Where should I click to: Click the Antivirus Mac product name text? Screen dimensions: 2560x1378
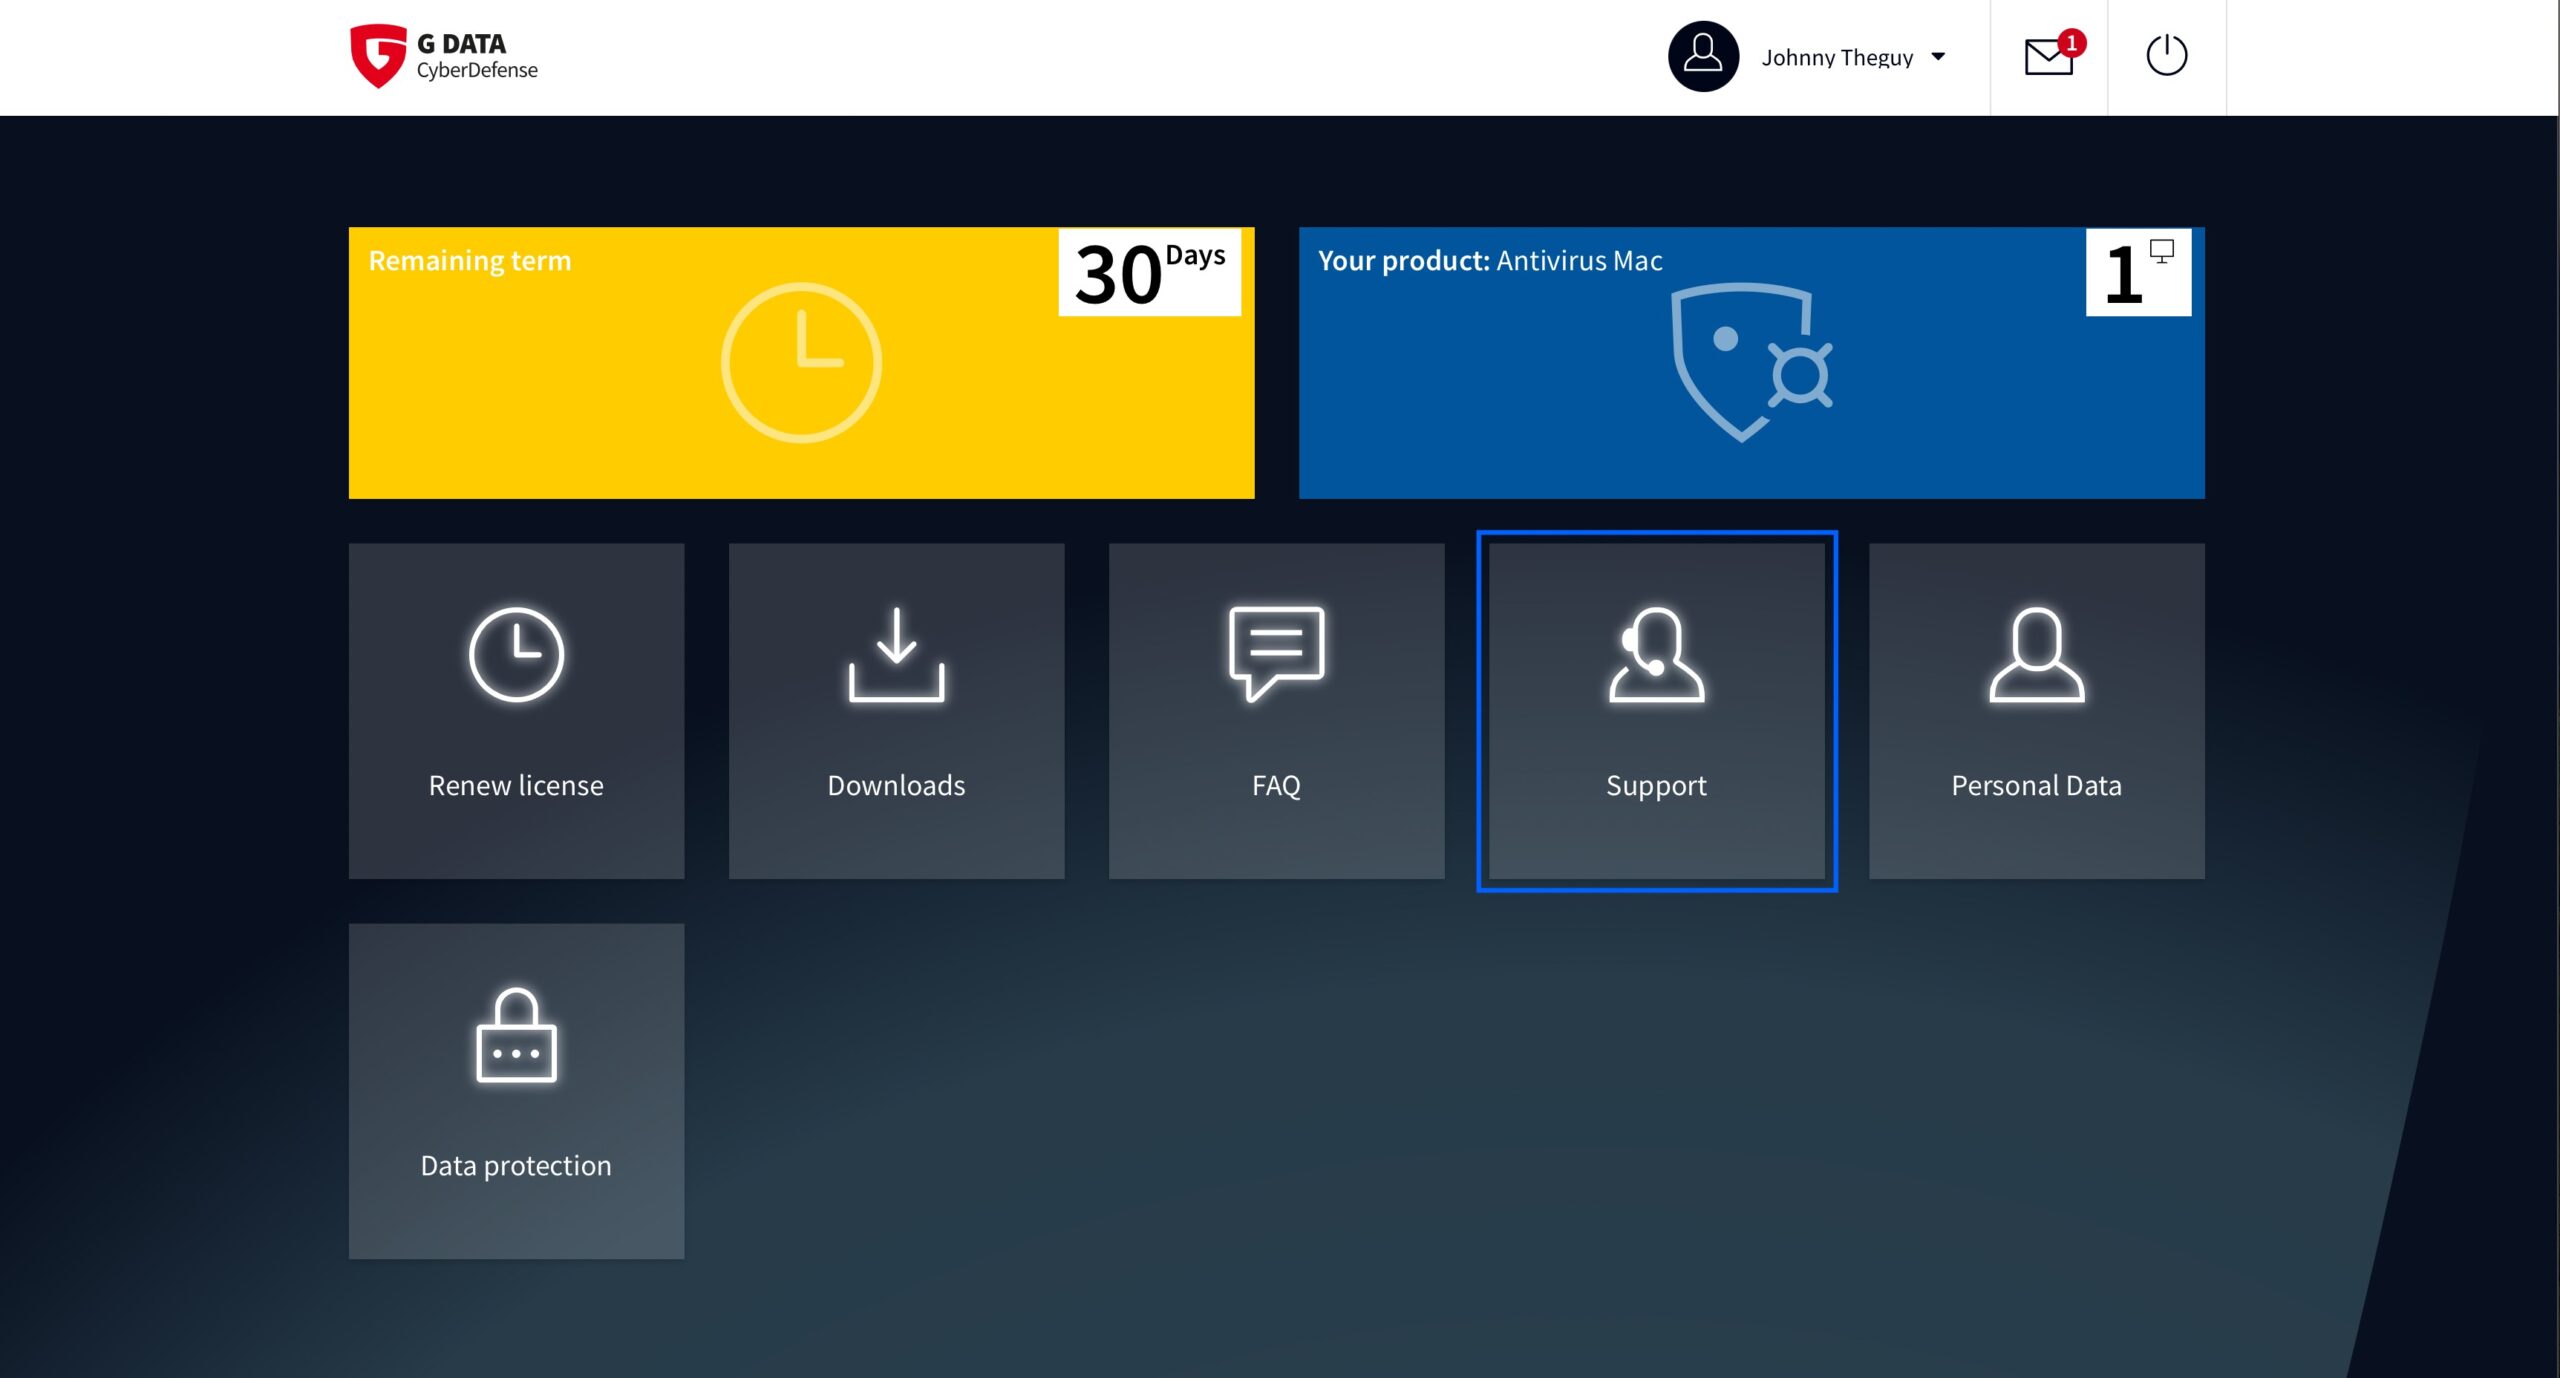pos(1579,261)
